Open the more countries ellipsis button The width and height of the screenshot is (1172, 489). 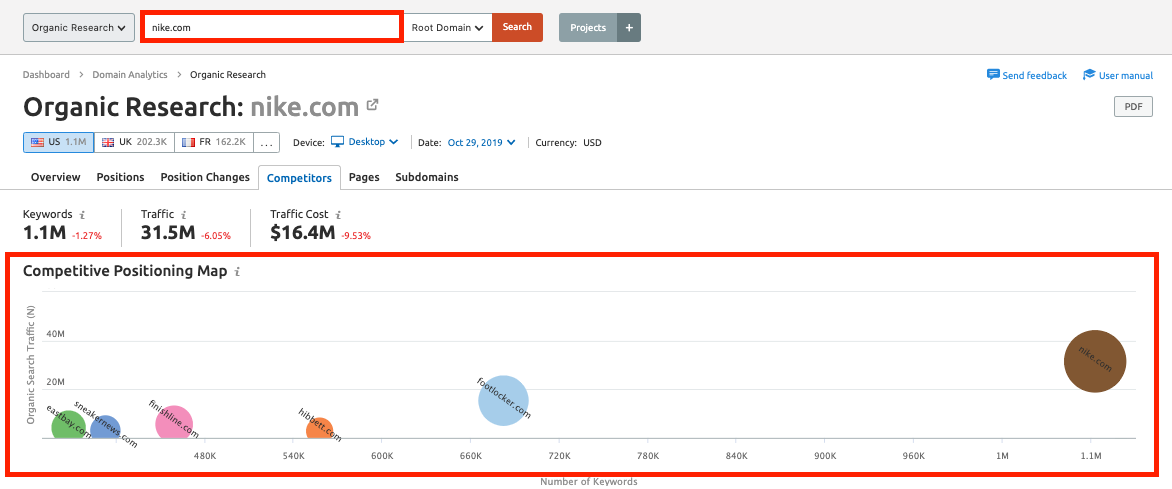[267, 142]
